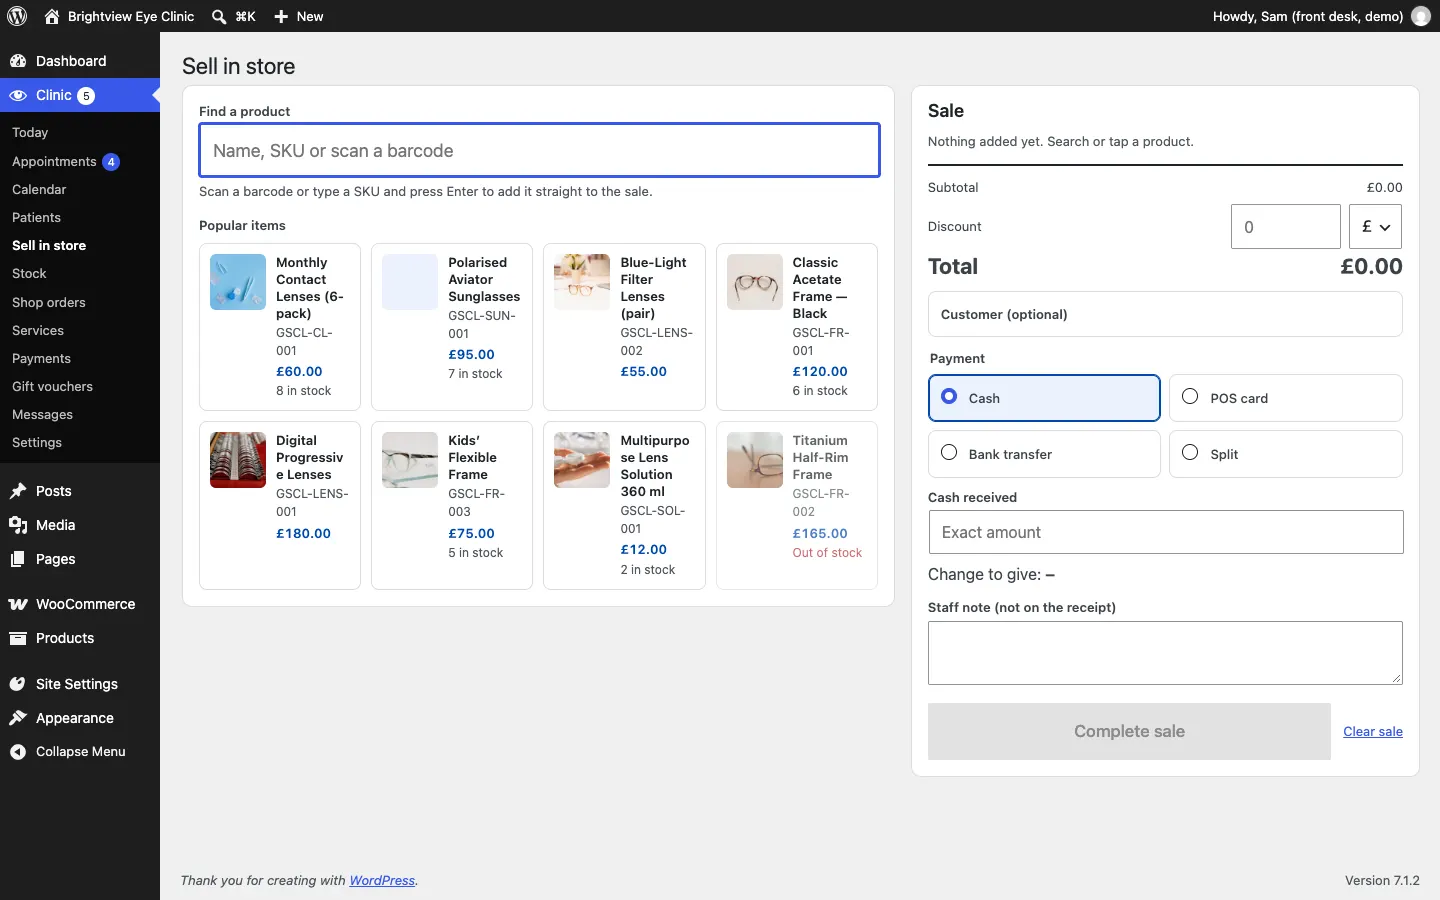Click the Clinic eye icon
The width and height of the screenshot is (1440, 900).
click(18, 95)
